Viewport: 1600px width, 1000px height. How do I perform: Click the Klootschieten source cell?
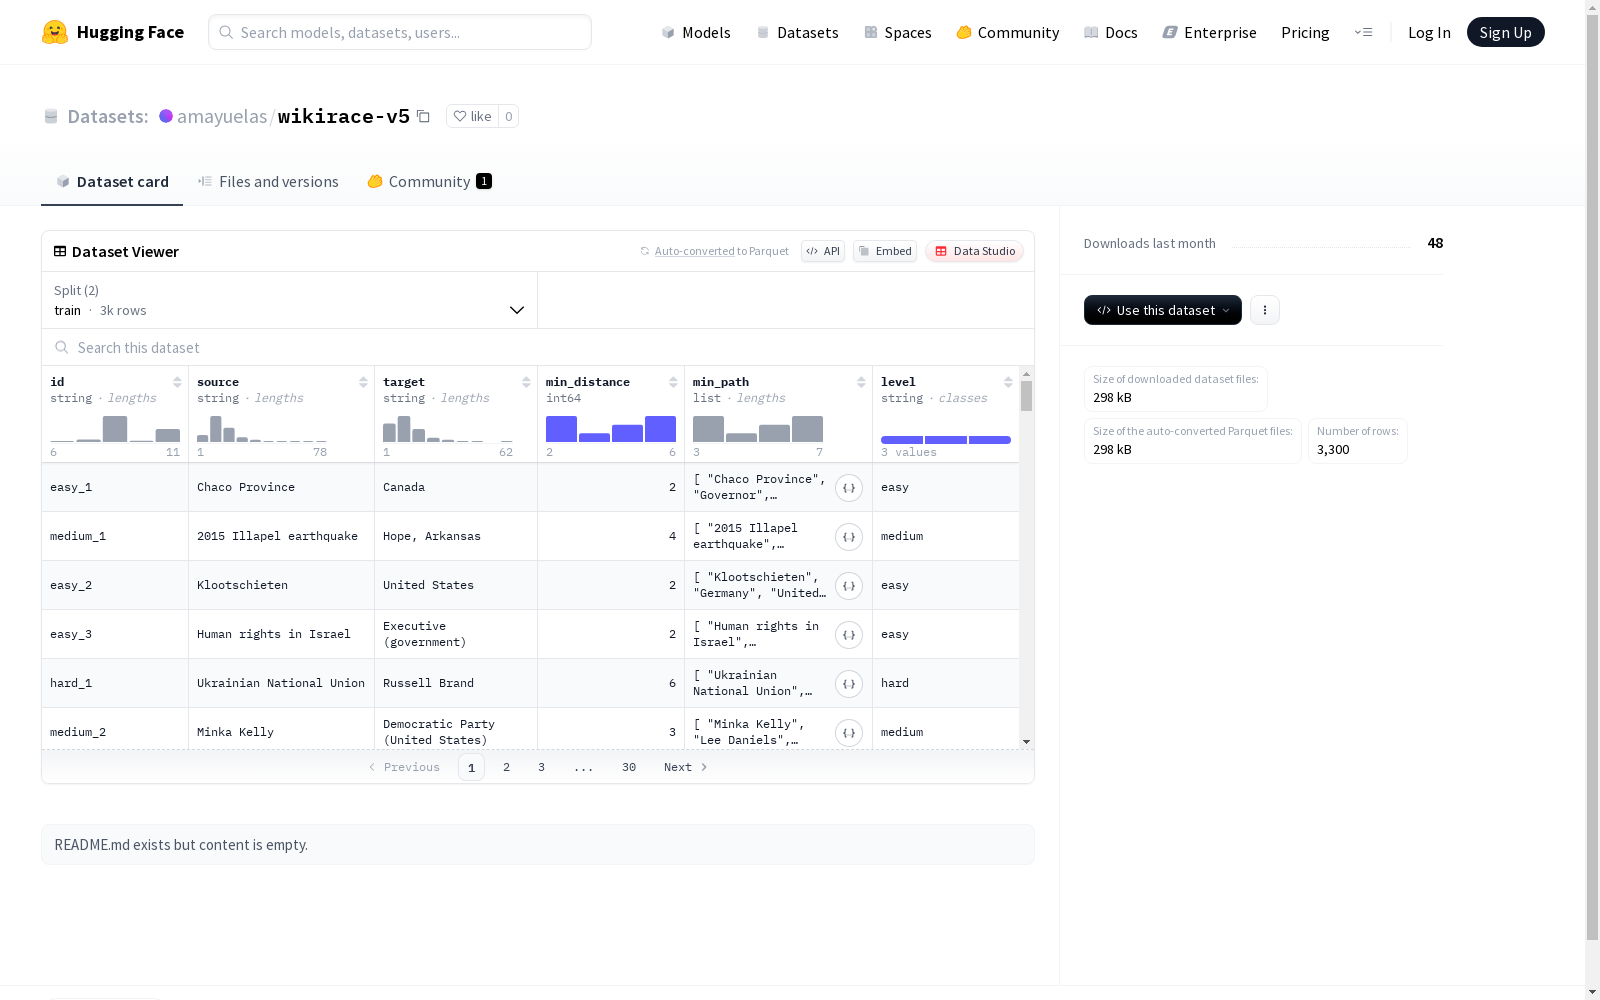point(281,585)
